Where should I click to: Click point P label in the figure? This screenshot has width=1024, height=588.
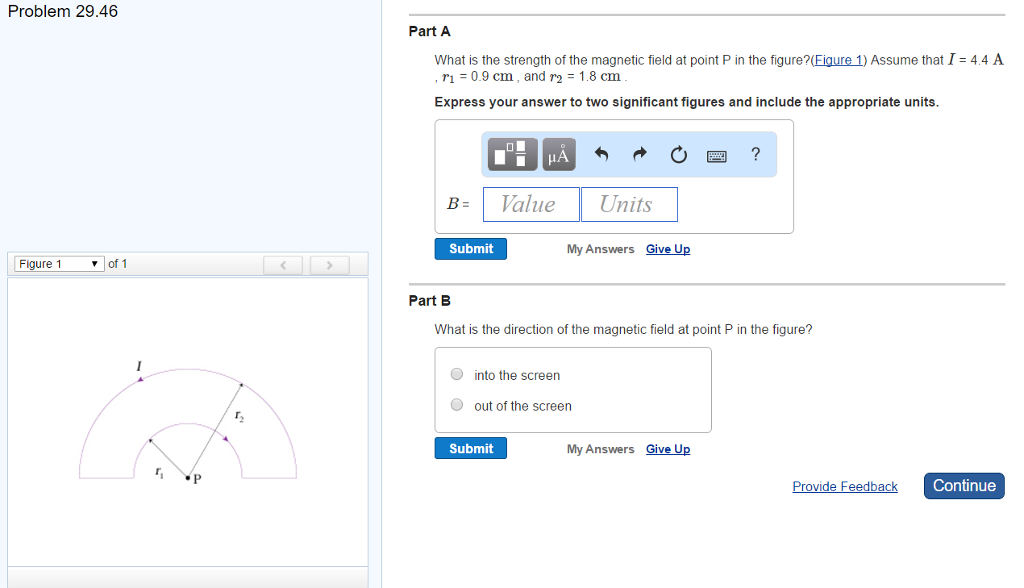coord(197,478)
